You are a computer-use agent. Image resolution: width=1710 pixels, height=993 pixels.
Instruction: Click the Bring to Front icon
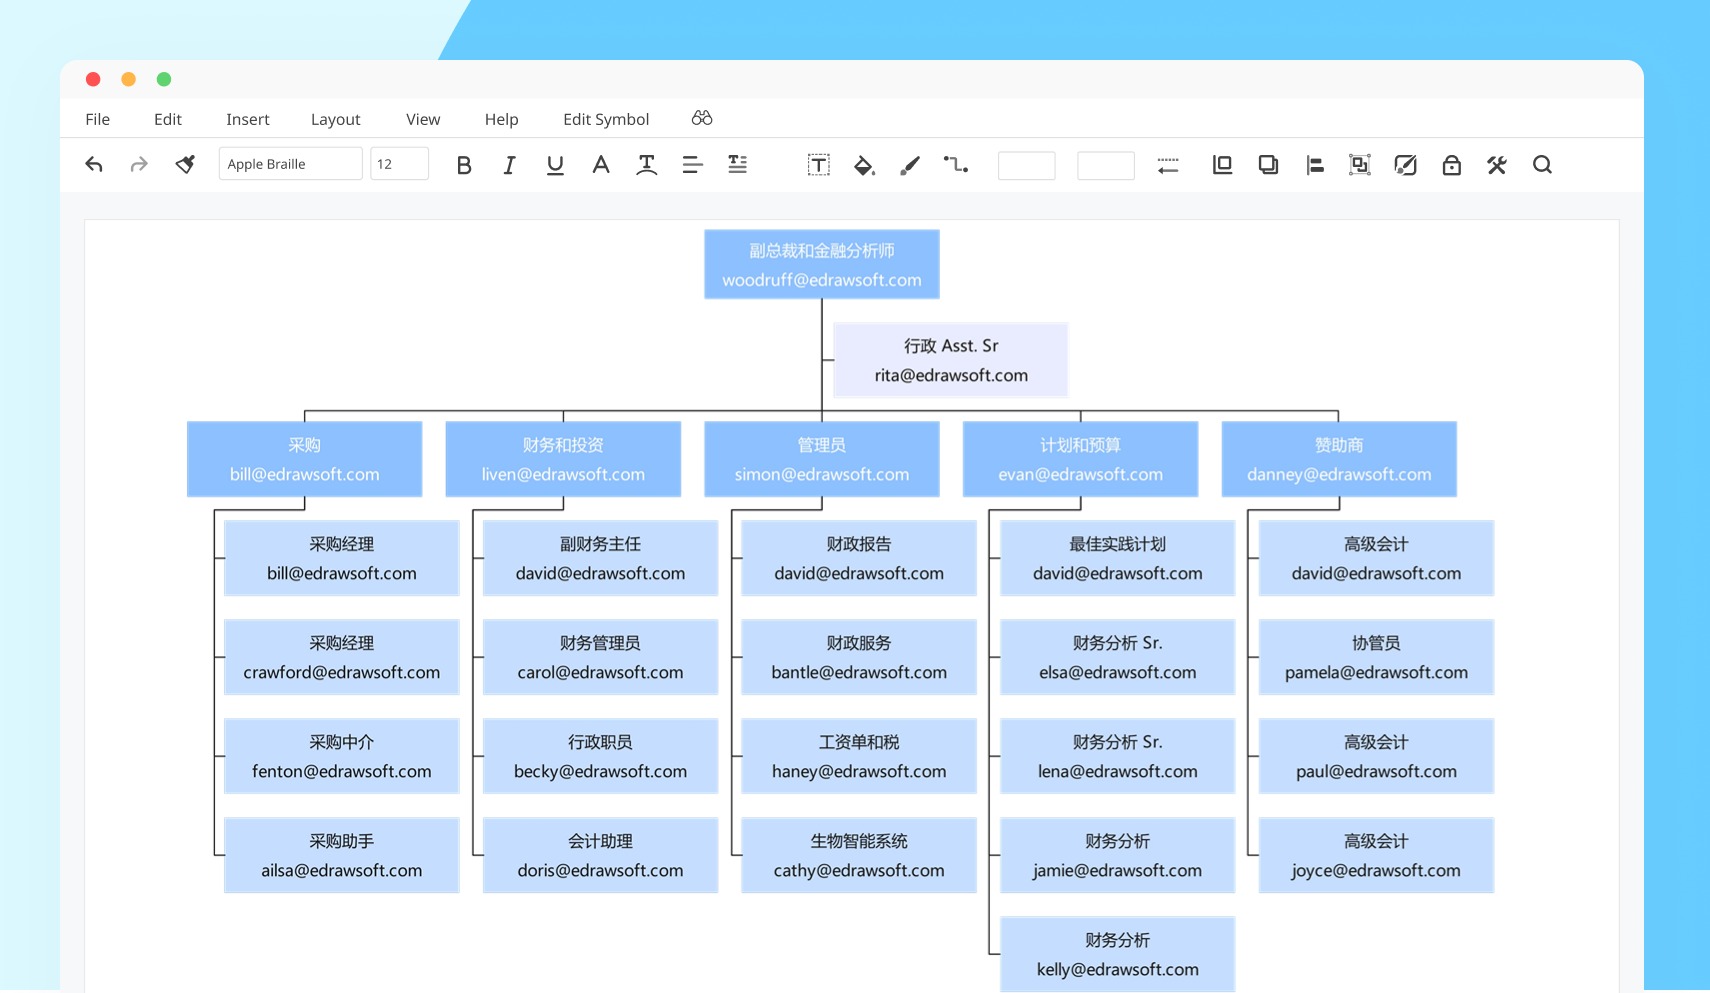[x=1222, y=165]
